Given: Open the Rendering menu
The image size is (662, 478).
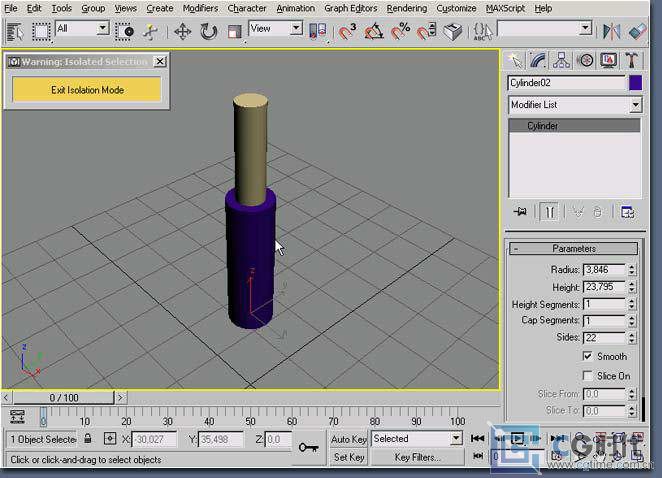Looking at the screenshot, I should click(x=407, y=8).
